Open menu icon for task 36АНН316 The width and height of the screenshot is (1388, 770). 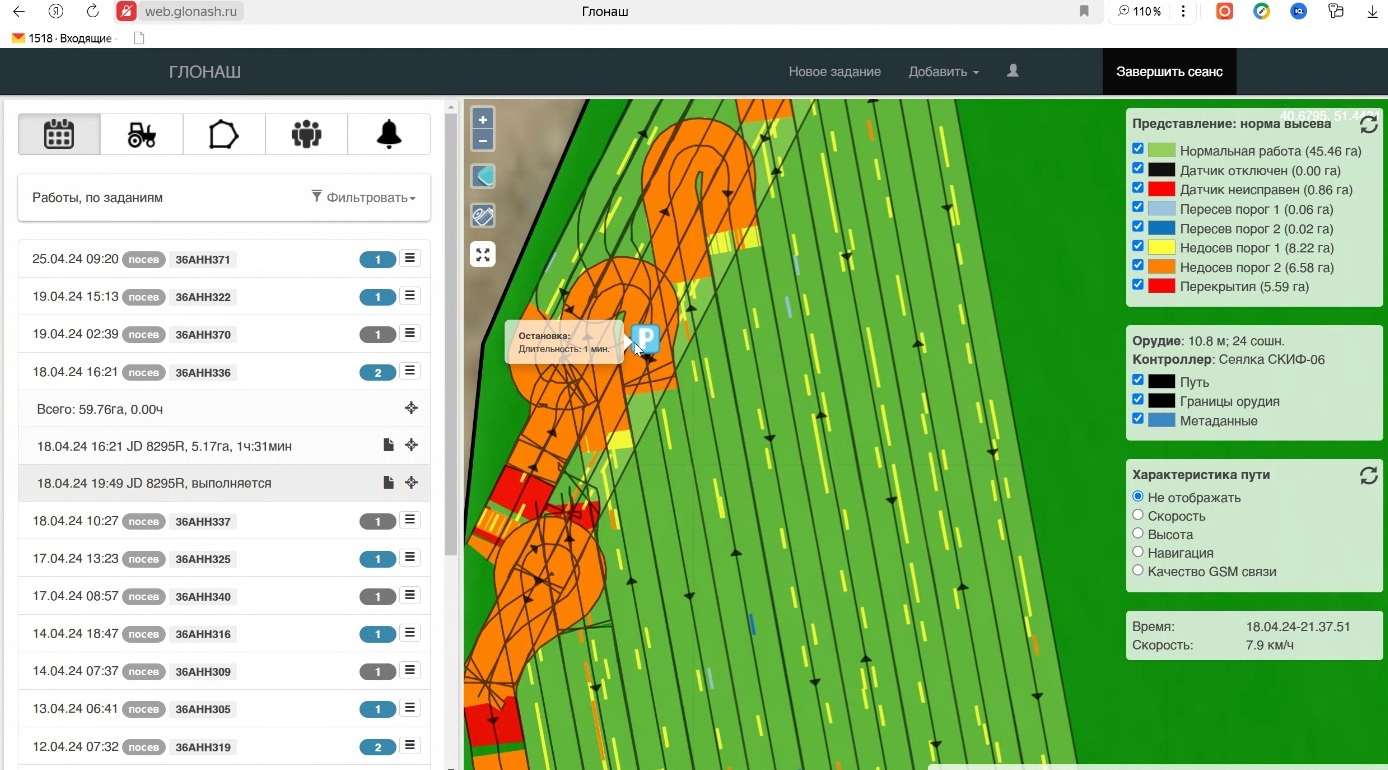point(409,633)
